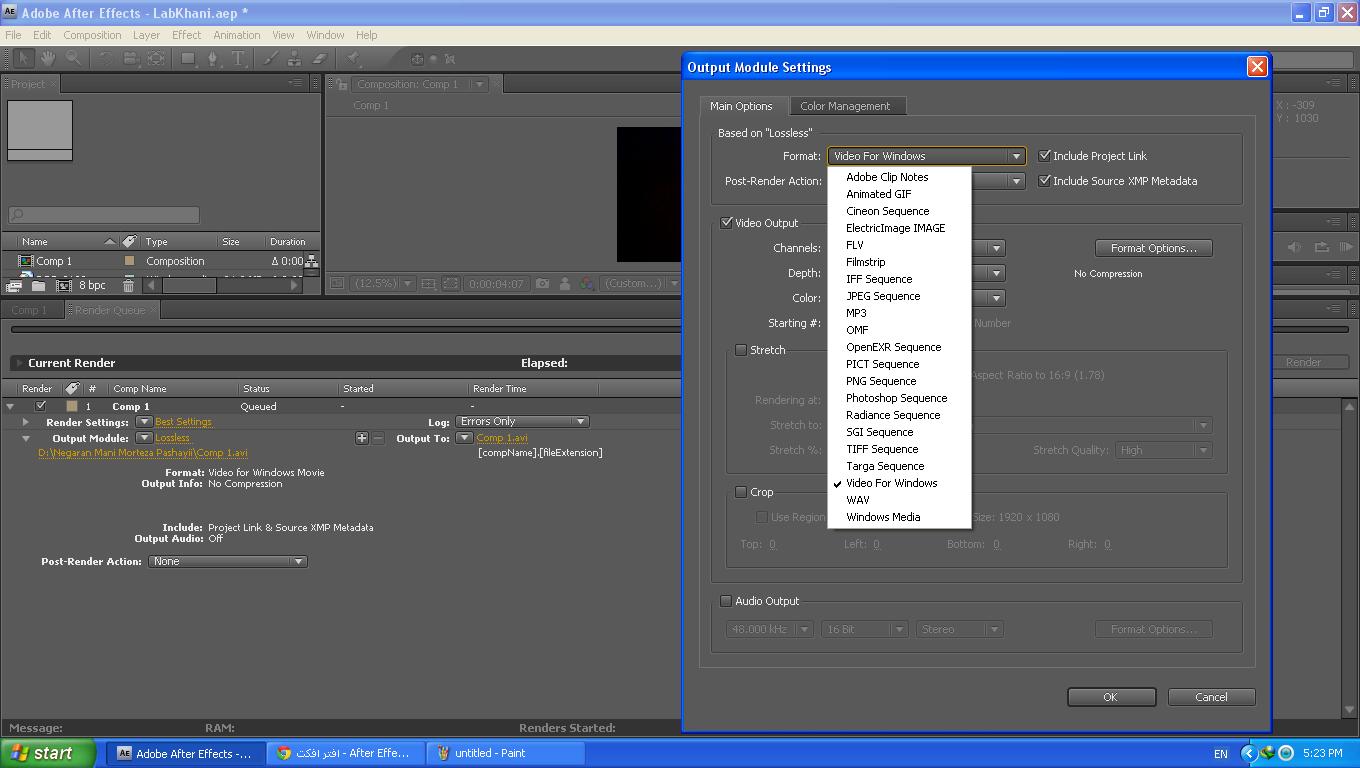Screen dimensions: 1360x768
Task: Open the Windows start button
Action: (x=48, y=753)
